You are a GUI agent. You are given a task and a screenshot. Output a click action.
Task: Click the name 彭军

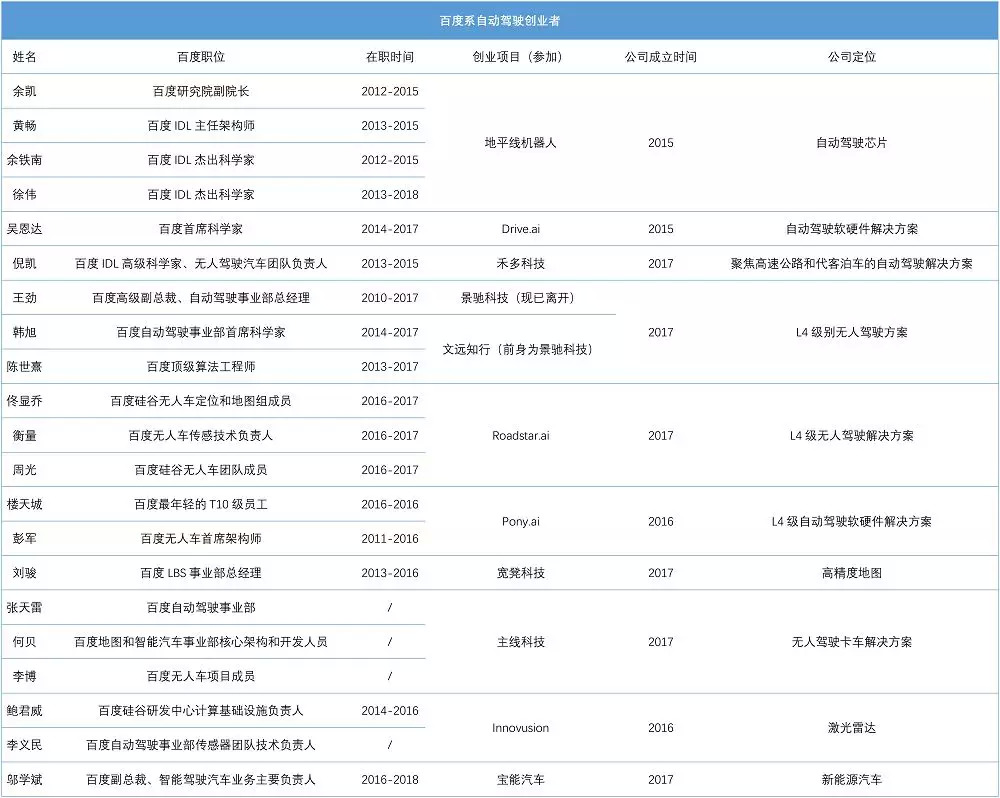24,539
